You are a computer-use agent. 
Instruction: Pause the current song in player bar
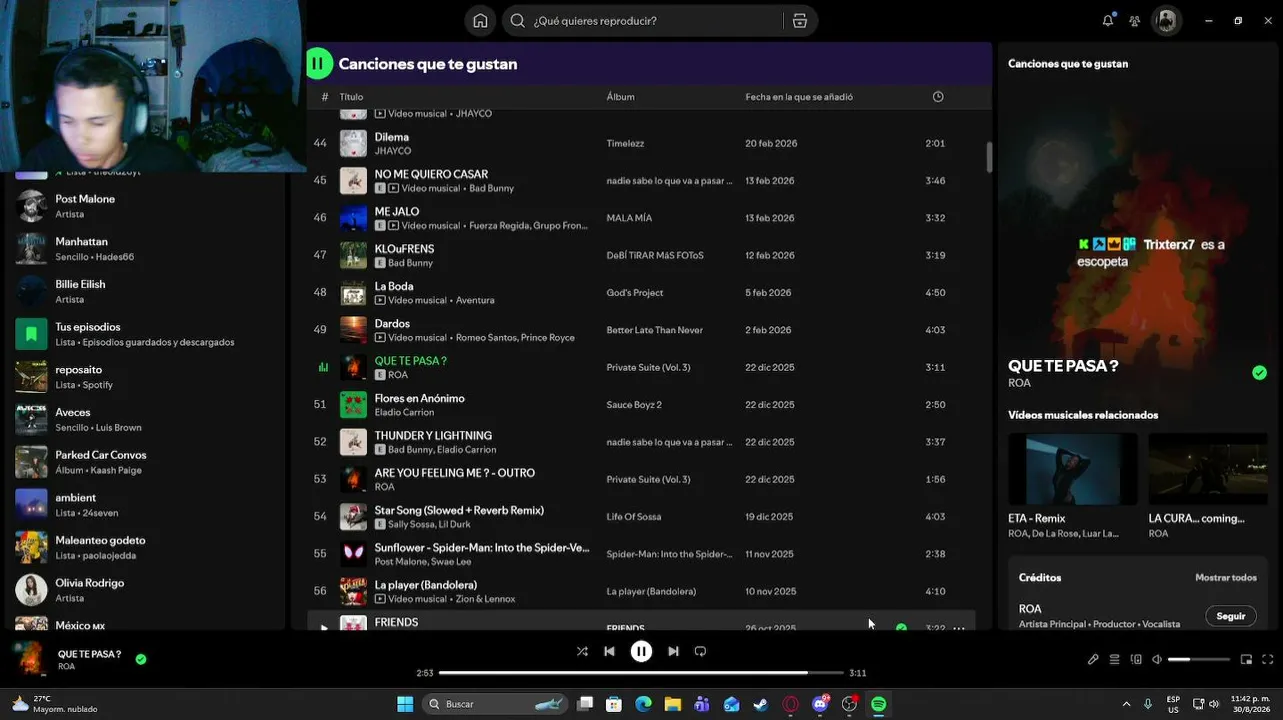(641, 651)
